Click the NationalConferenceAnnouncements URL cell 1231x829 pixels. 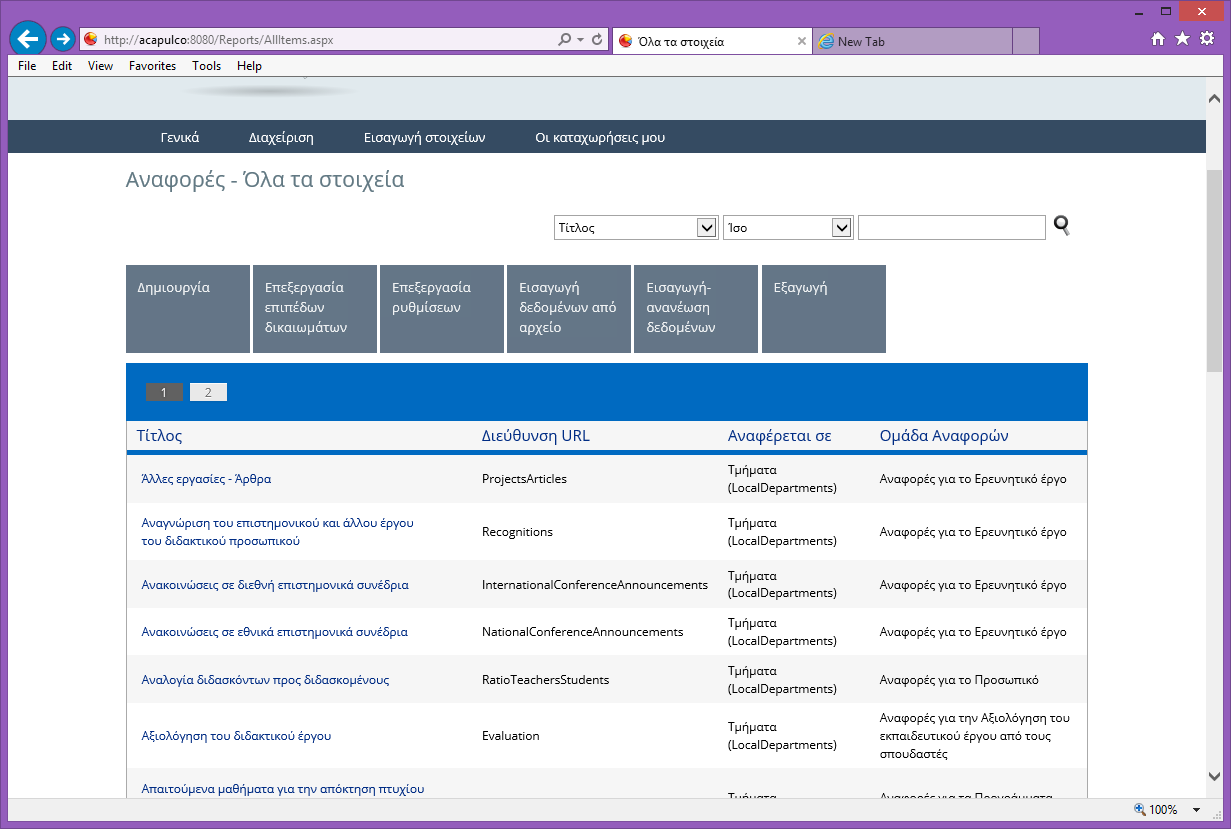[x=583, y=632]
